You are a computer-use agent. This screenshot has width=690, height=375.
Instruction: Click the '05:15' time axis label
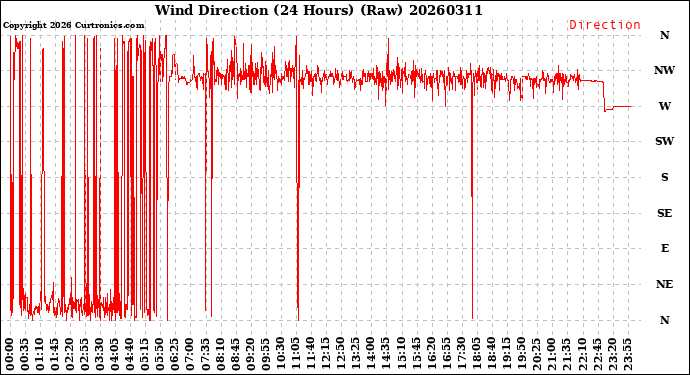click(145, 355)
